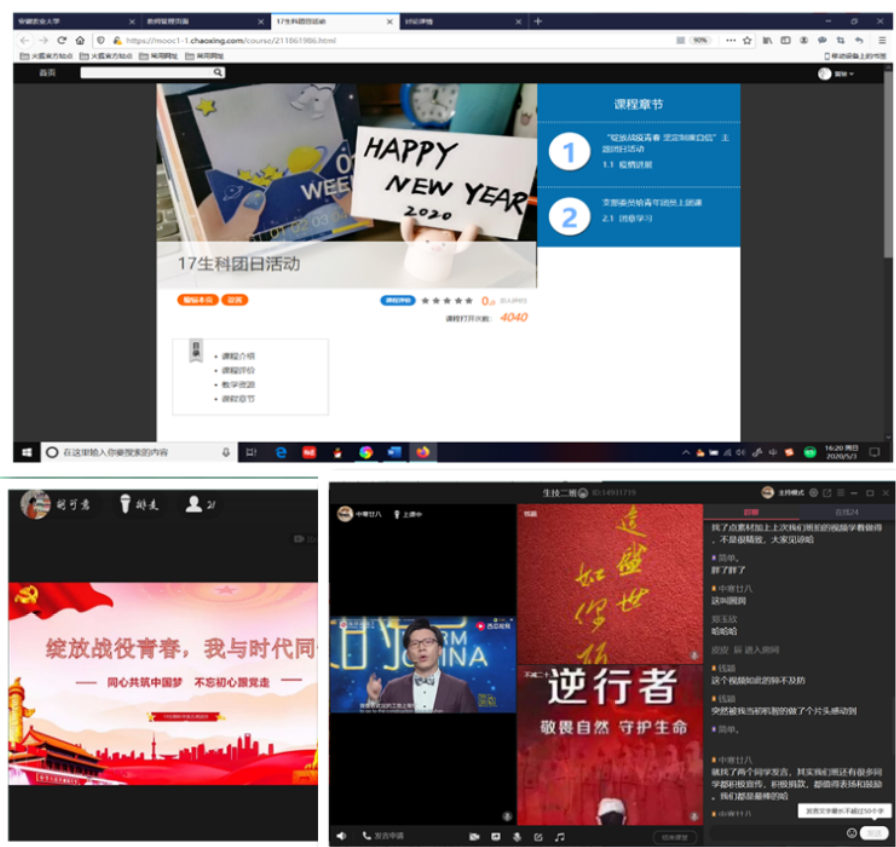Toggle the camera in the meeting toolbar
Viewport: 896px width, 847px height.
[x=474, y=836]
